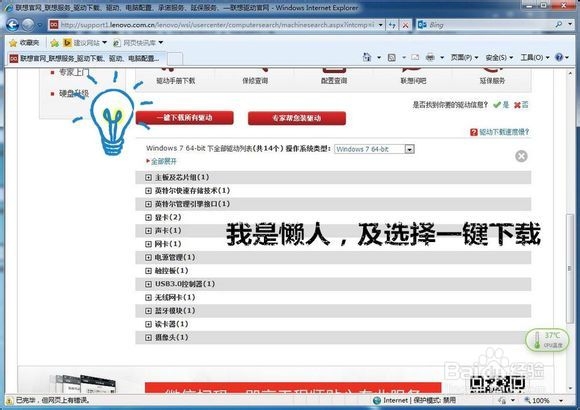This screenshot has width=580, height=410.
Task: Click the scrollbar down arrow
Action: click(x=570, y=389)
